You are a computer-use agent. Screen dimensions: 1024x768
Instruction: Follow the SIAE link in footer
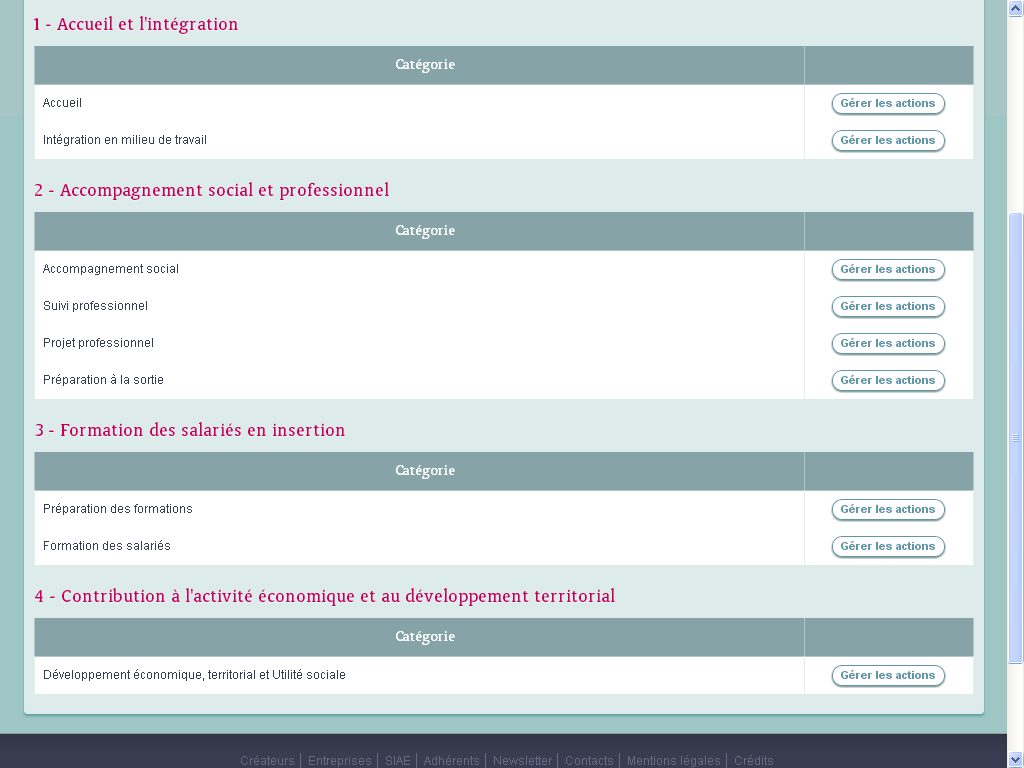(397, 761)
